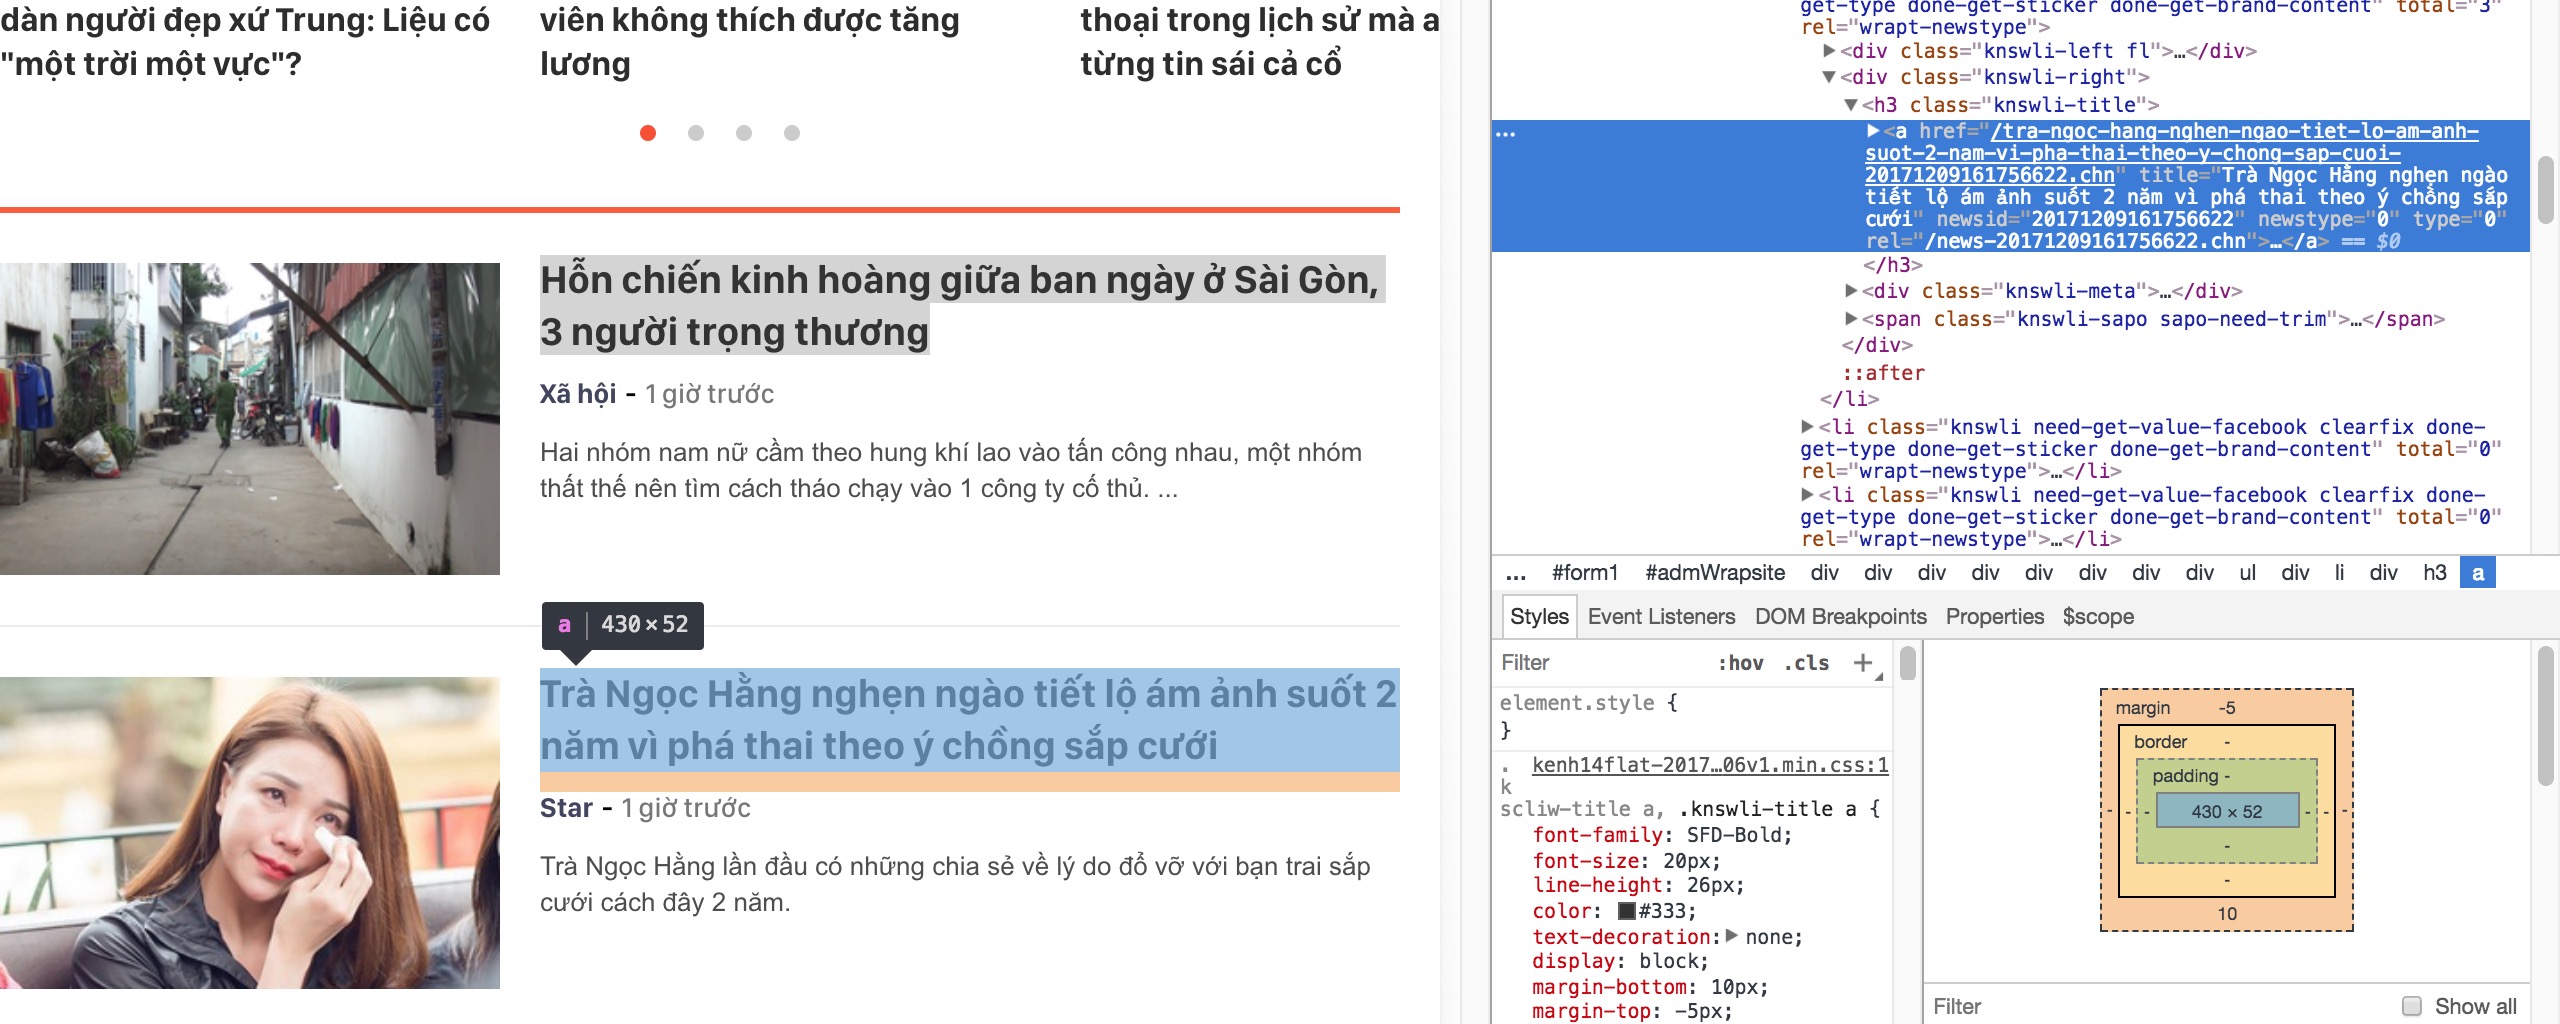The width and height of the screenshot is (2560, 1024).
Task: Collapse the knswli-right div node
Action: coord(1829,77)
